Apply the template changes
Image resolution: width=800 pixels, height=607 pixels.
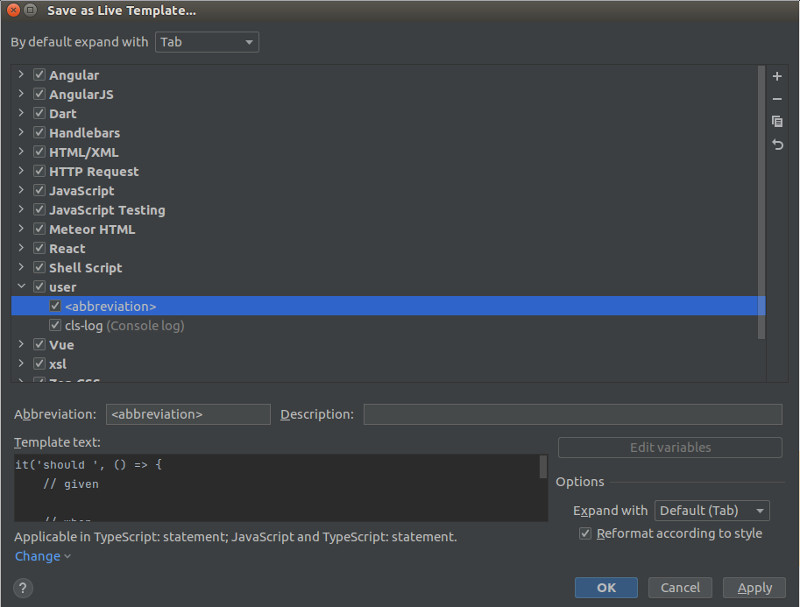(754, 587)
